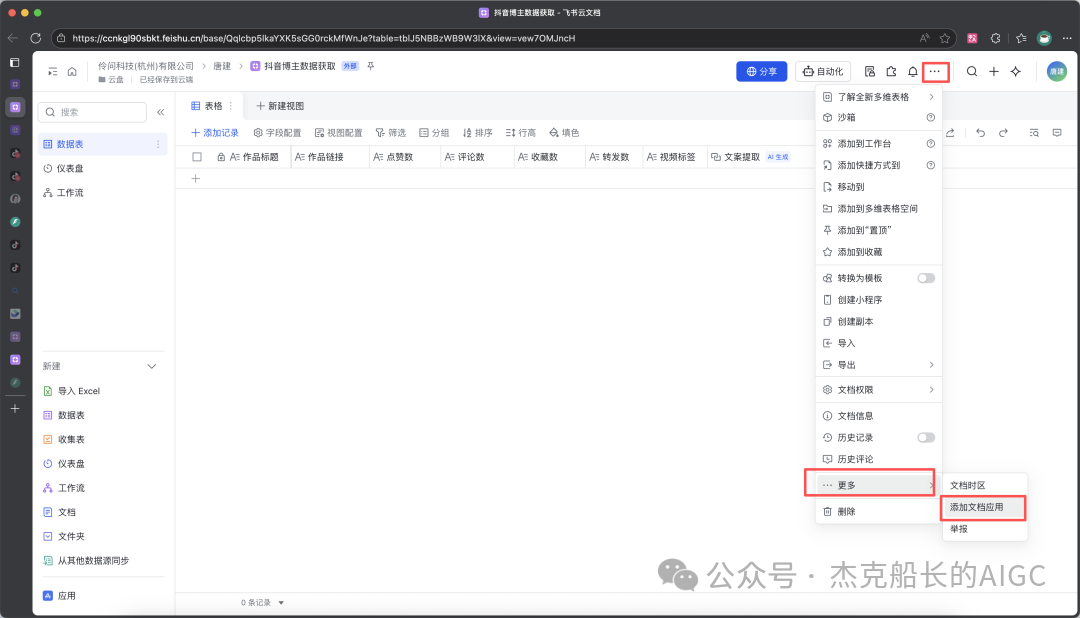Viewport: 1080px width, 618px height.
Task: Open the 0 条记录 record count dropdown
Action: click(x=262, y=603)
